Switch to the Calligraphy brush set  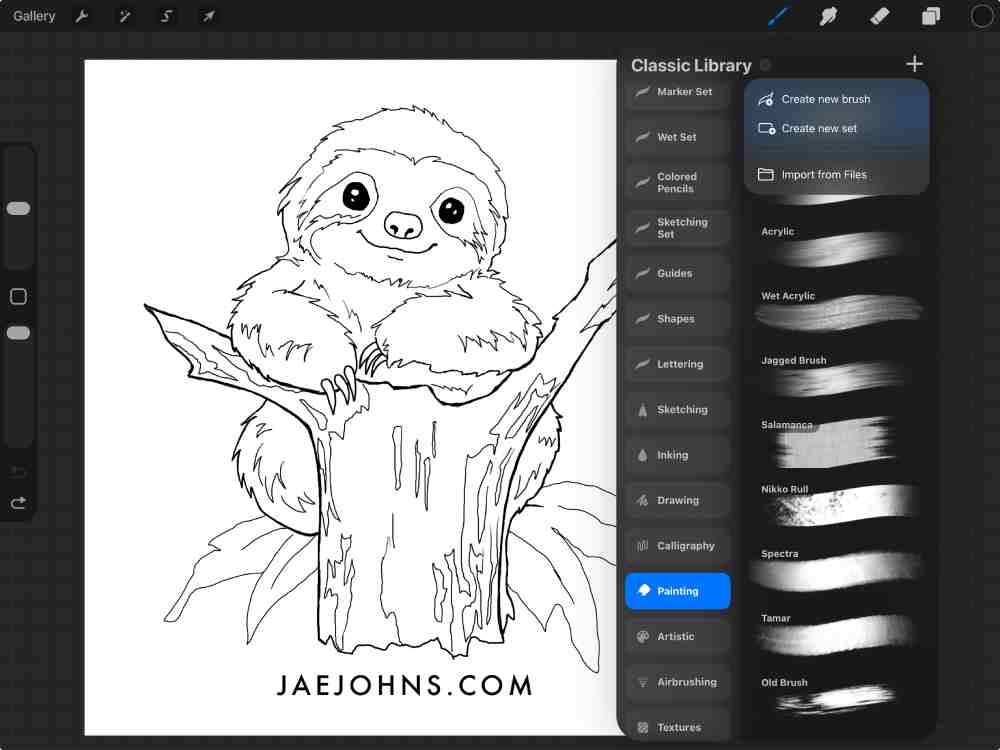click(677, 545)
